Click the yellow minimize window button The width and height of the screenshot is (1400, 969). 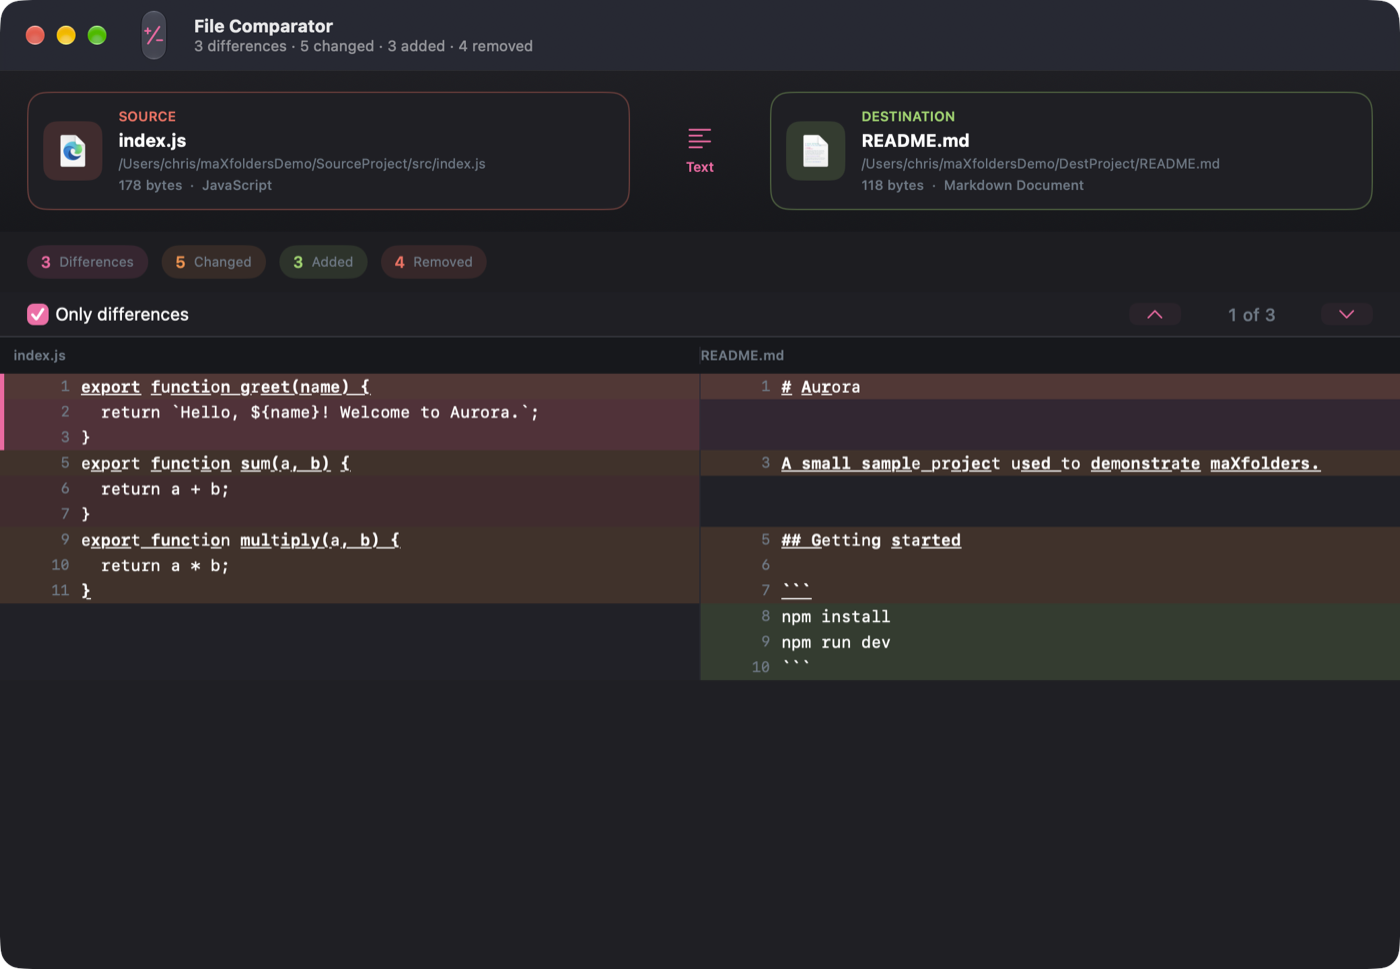click(x=66, y=35)
